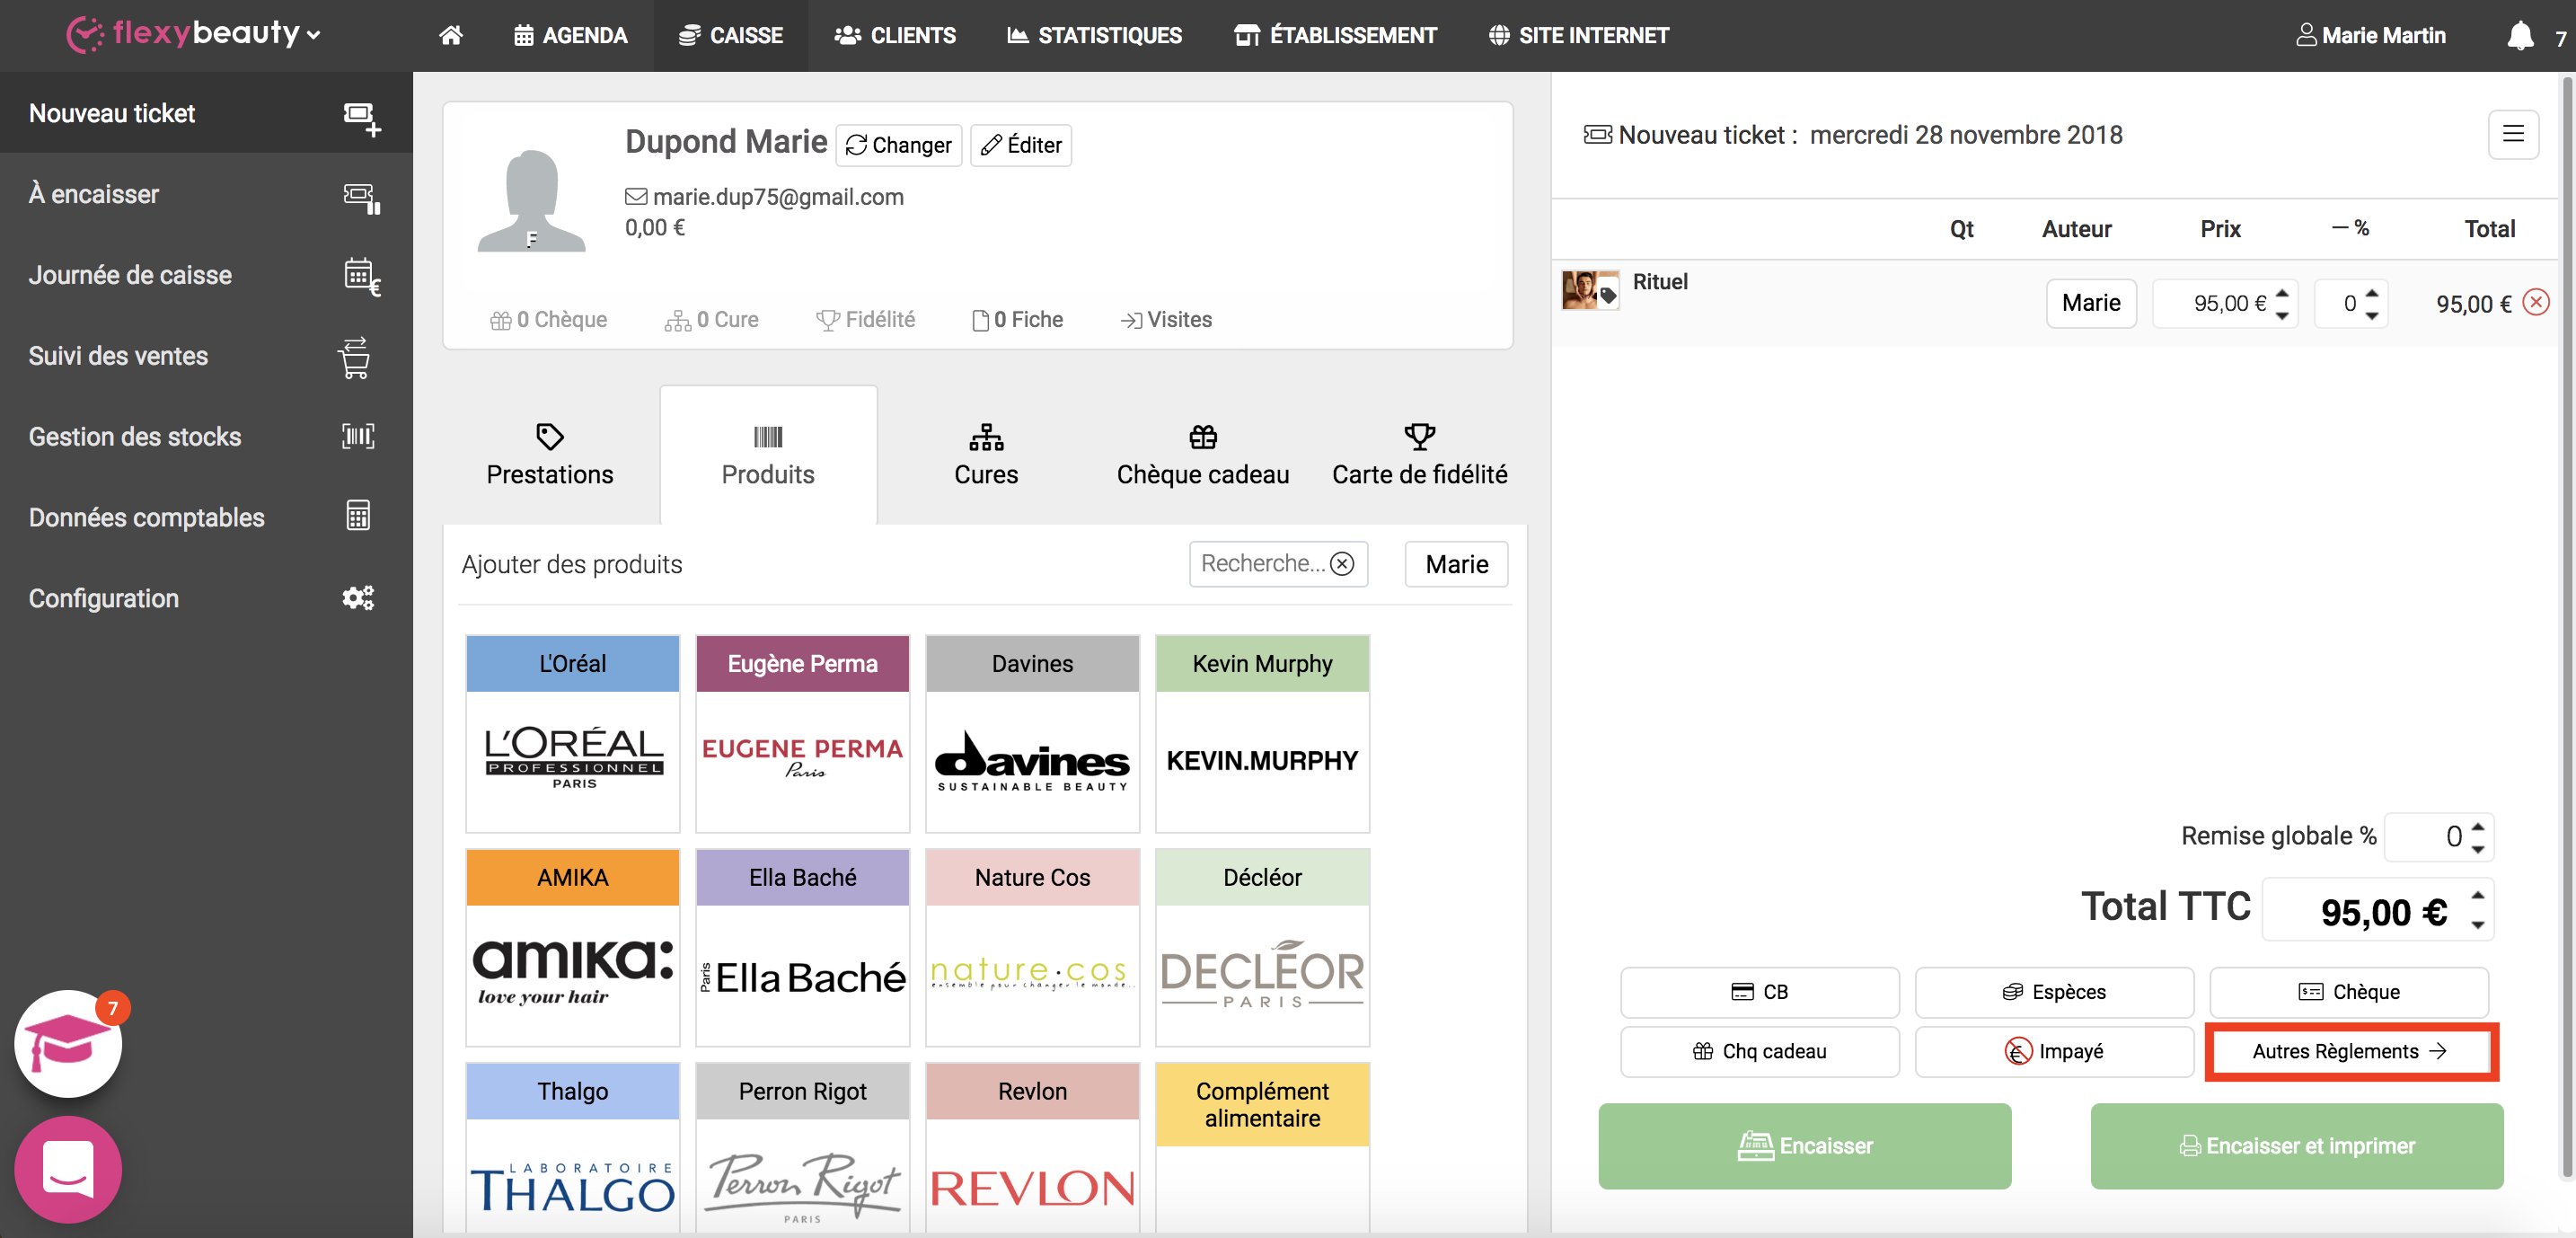Click Éditer to edit the client

coord(1021,146)
